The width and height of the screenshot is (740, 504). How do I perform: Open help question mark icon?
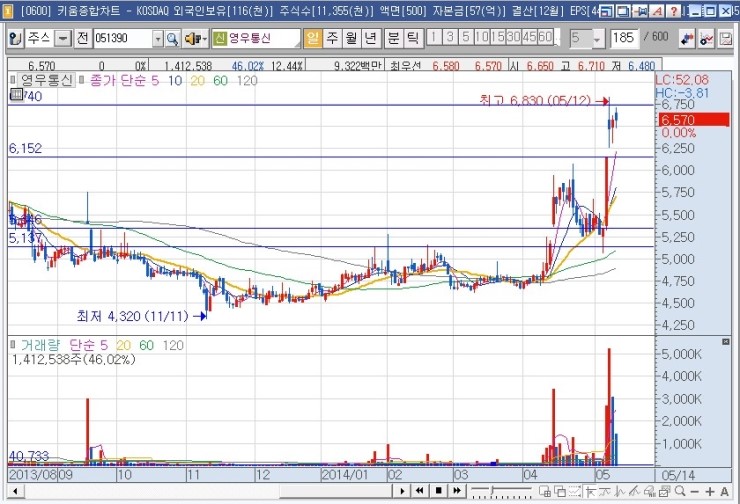[674, 11]
